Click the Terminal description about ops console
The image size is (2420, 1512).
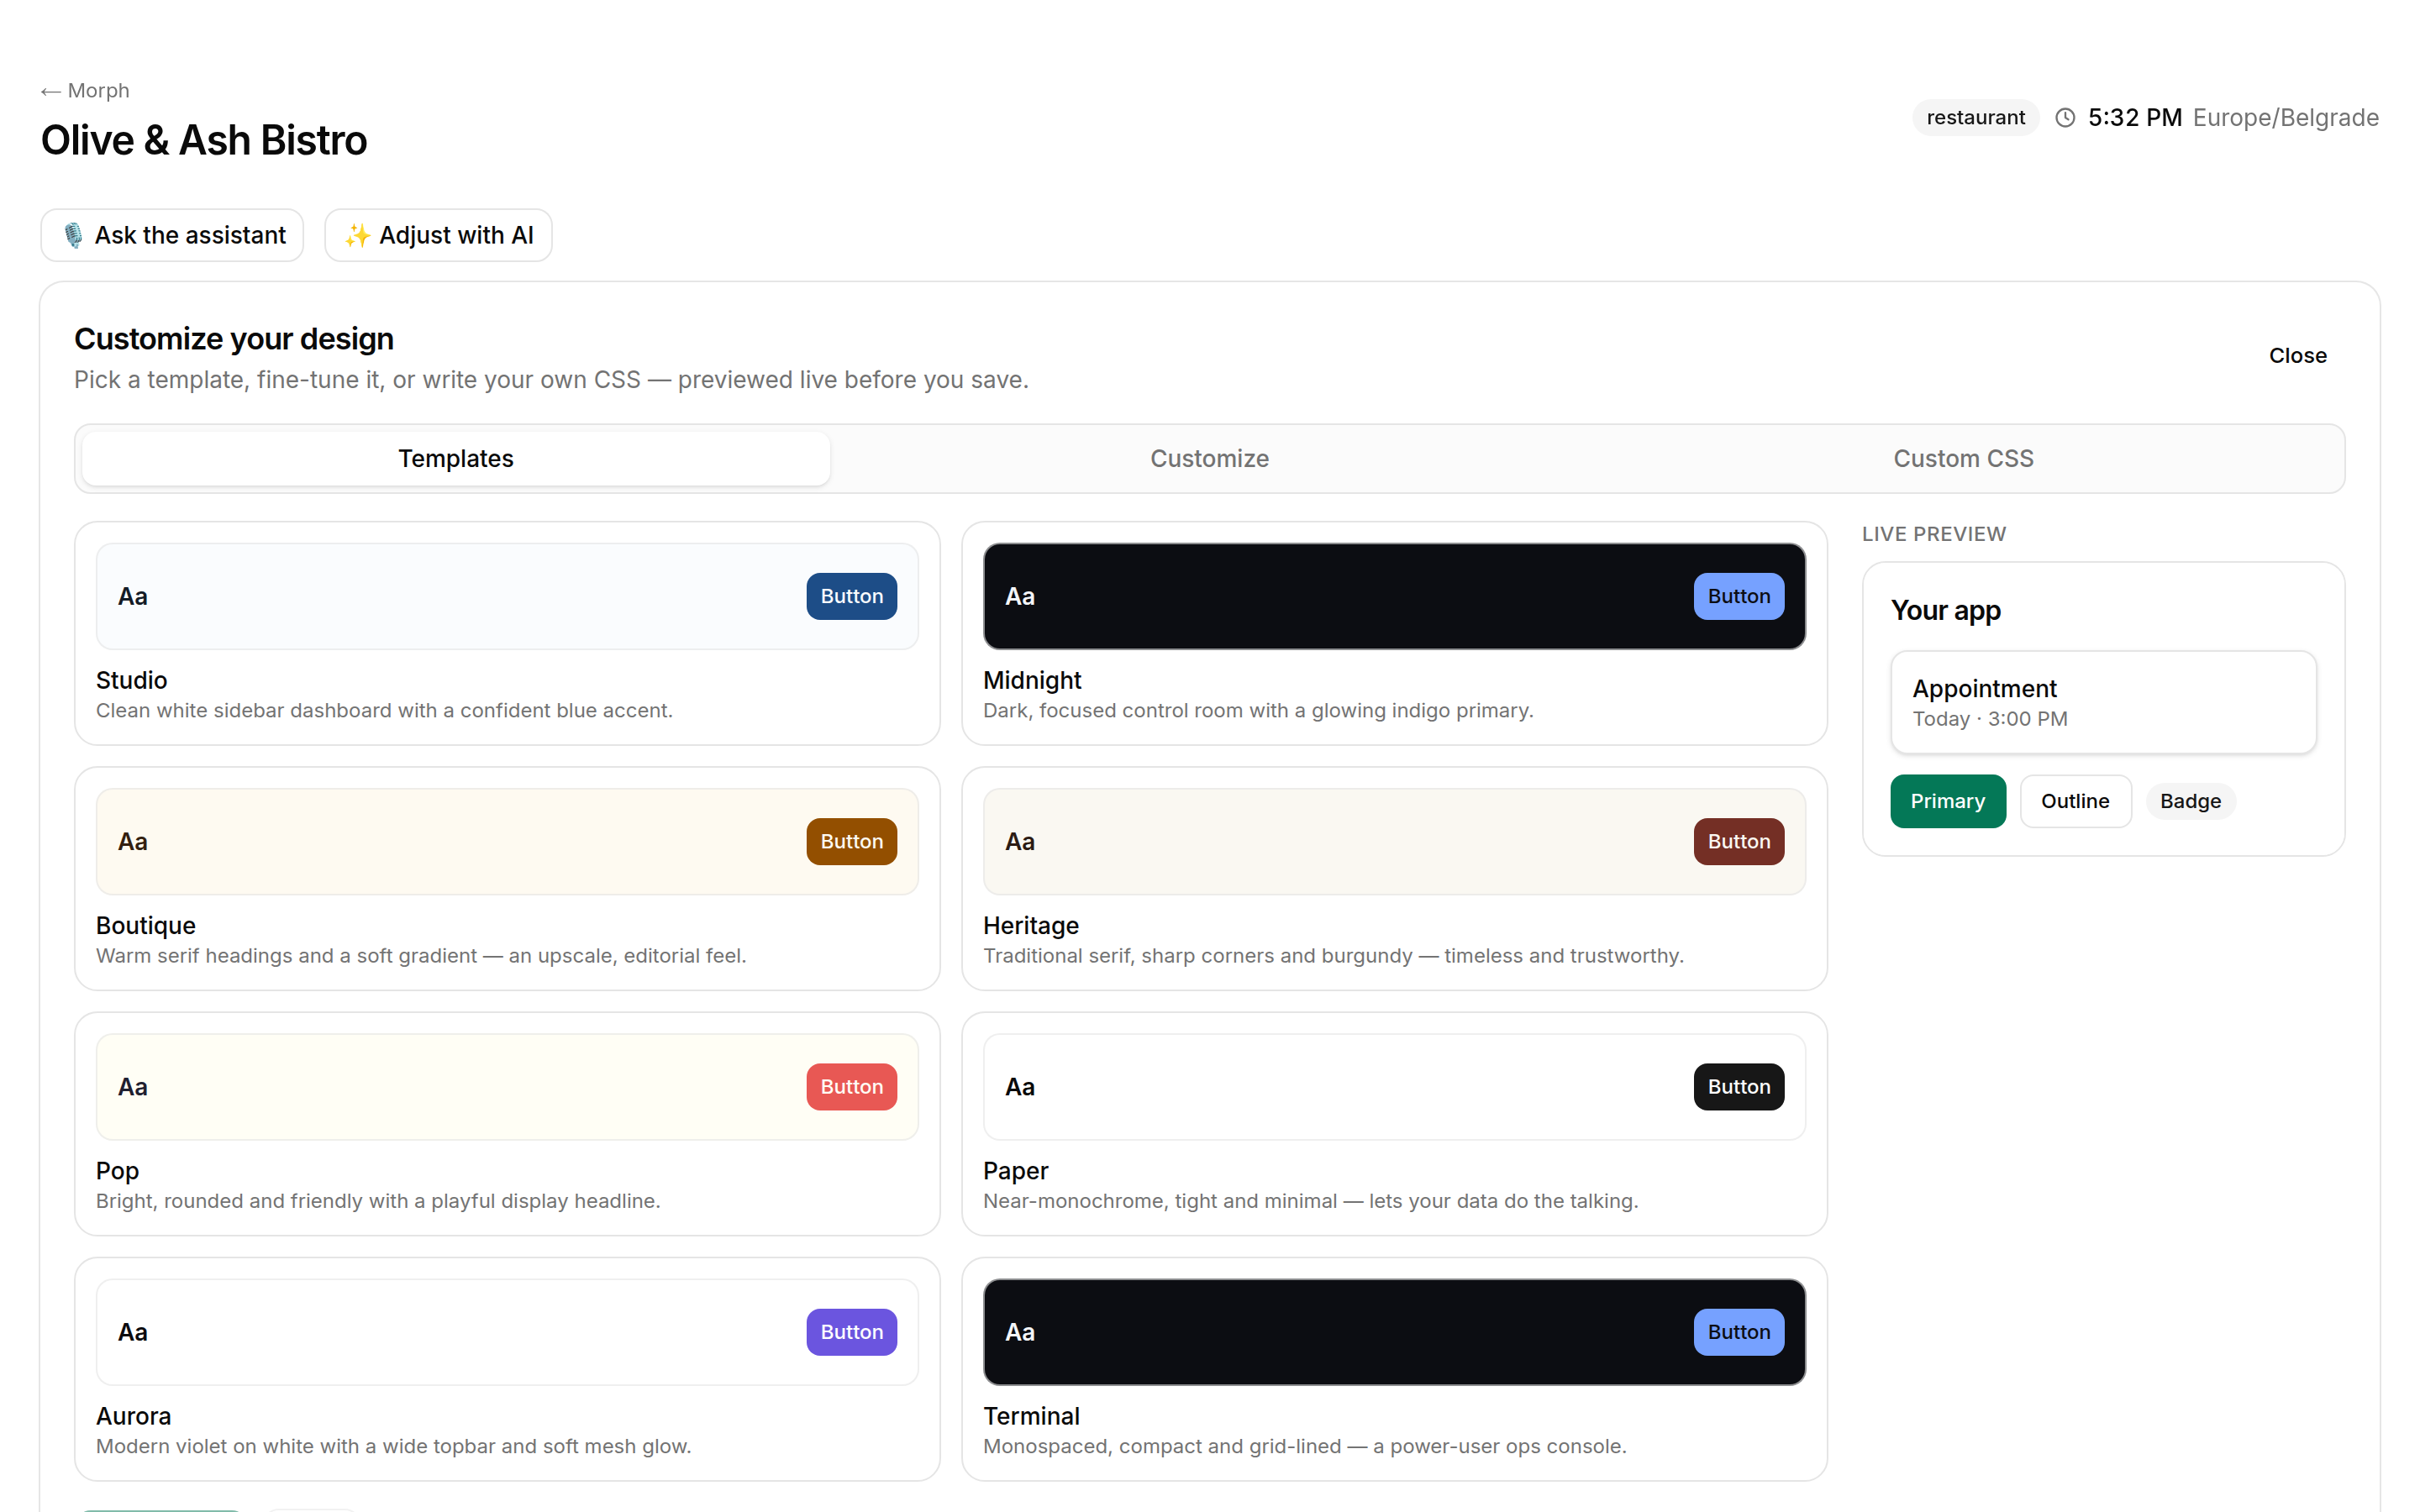[x=1304, y=1446]
